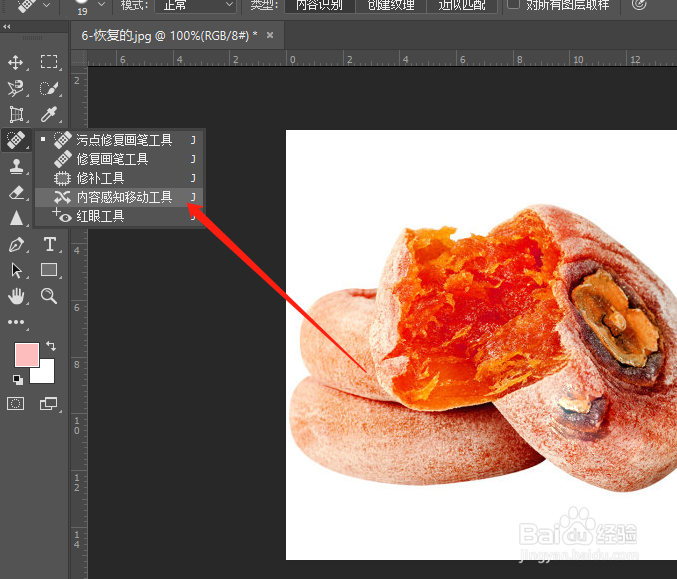Choose 修复画笔工具 from the flyout
677x579 pixels.
point(119,159)
